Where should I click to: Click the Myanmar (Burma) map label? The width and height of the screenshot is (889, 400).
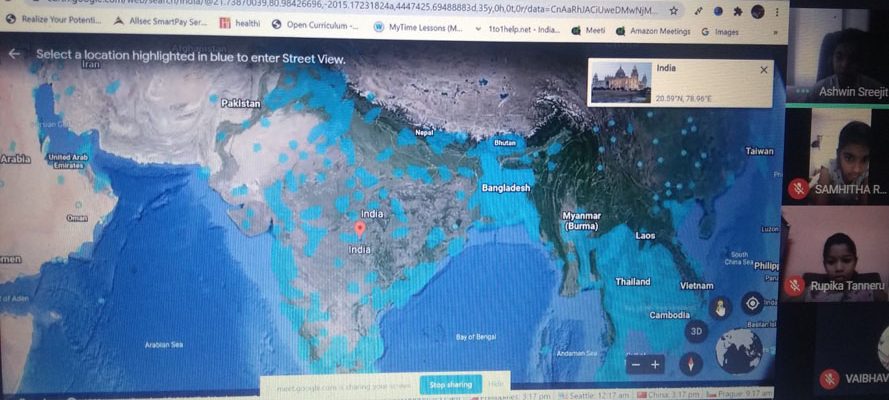[x=582, y=221]
